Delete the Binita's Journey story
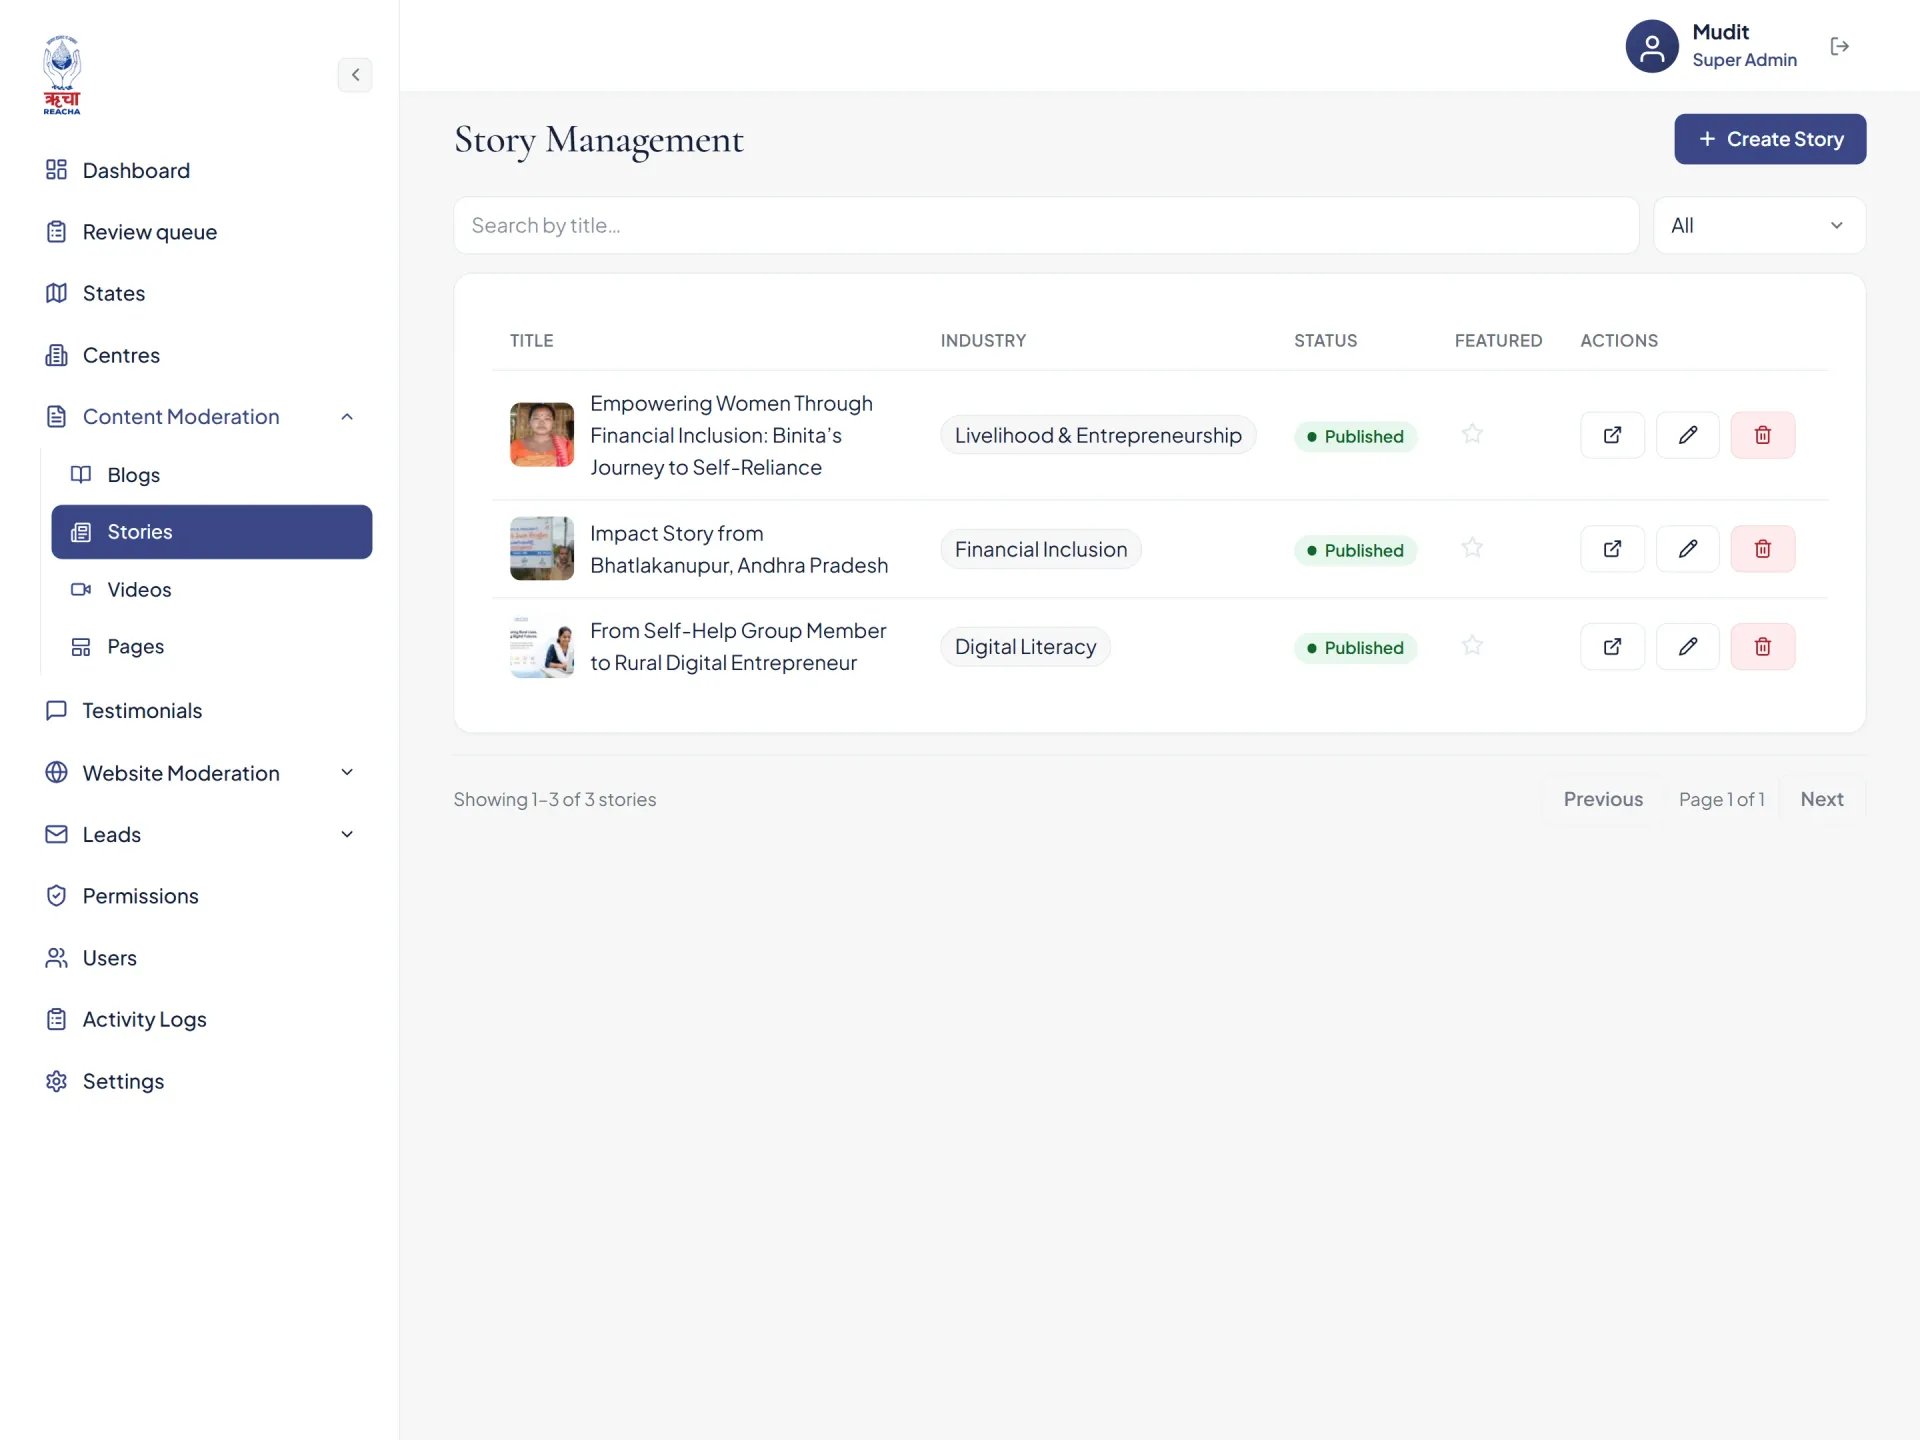This screenshot has height=1440, width=1920. click(1762, 435)
